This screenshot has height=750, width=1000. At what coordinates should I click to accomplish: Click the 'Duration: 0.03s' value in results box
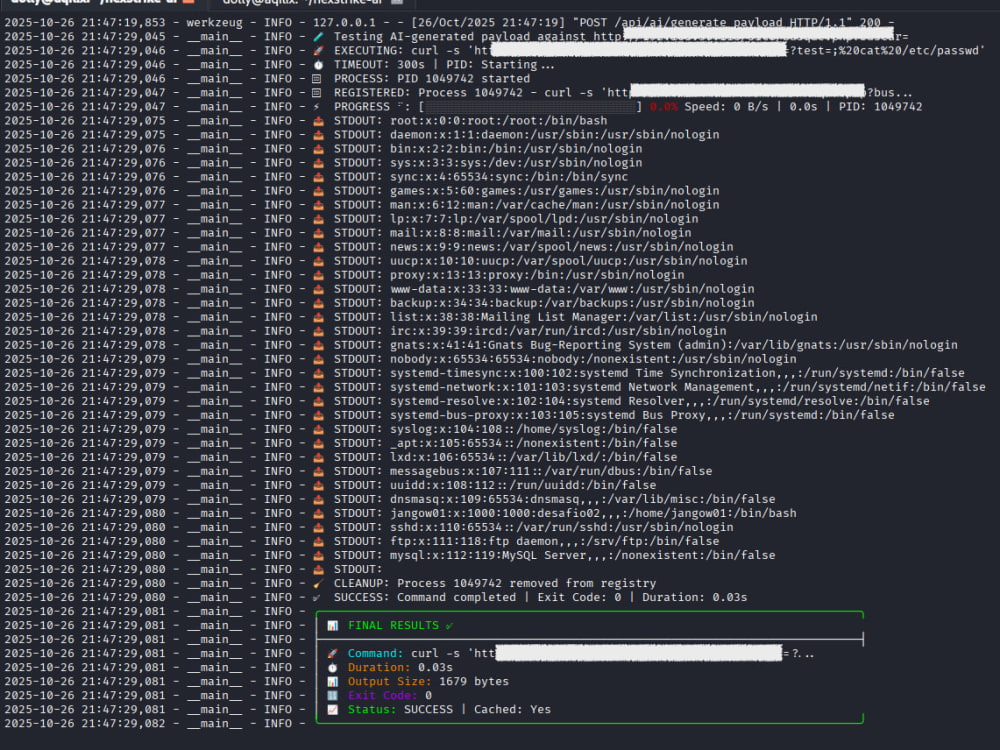(x=400, y=668)
